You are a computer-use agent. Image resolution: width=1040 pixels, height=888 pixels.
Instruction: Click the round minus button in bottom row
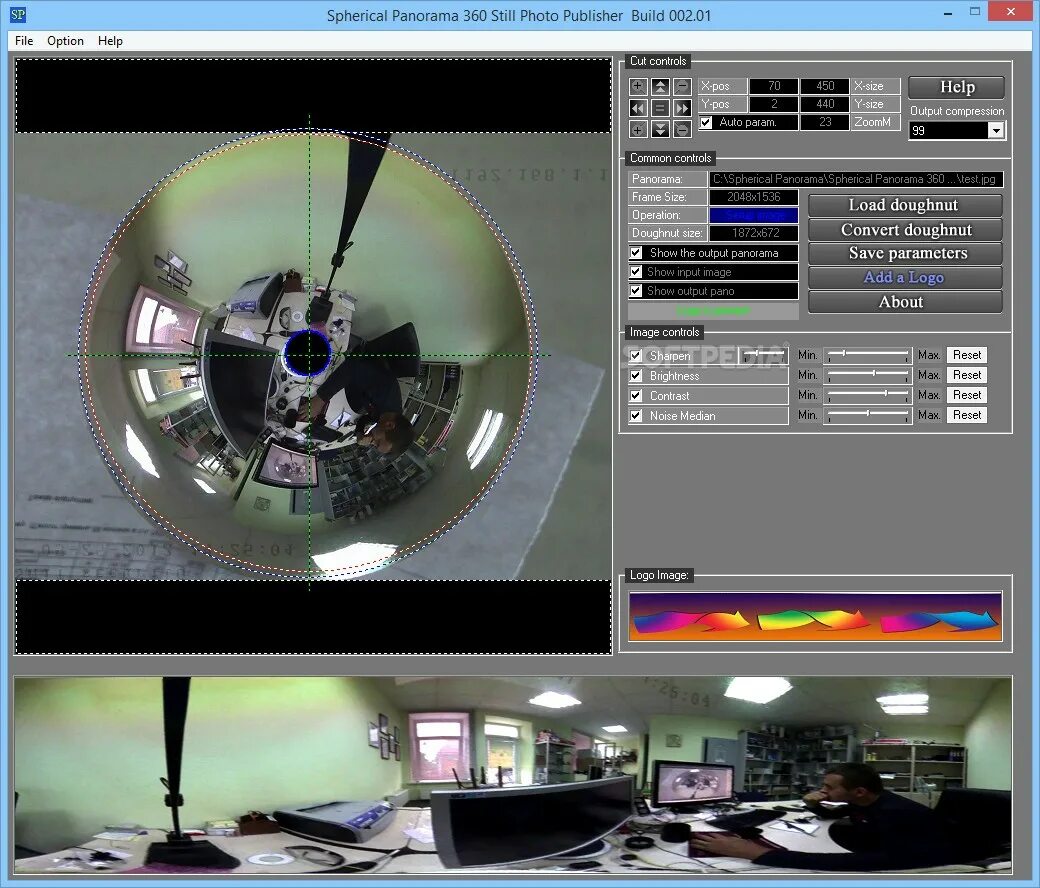click(682, 130)
